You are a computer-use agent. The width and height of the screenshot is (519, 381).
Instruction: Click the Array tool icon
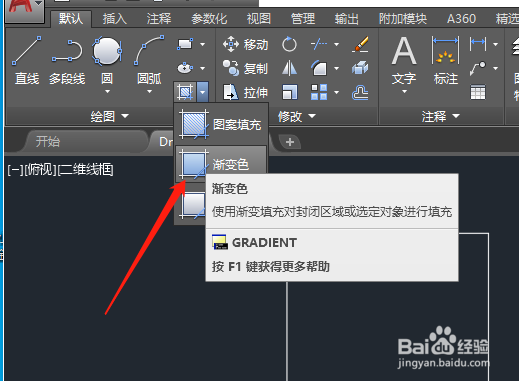click(319, 92)
